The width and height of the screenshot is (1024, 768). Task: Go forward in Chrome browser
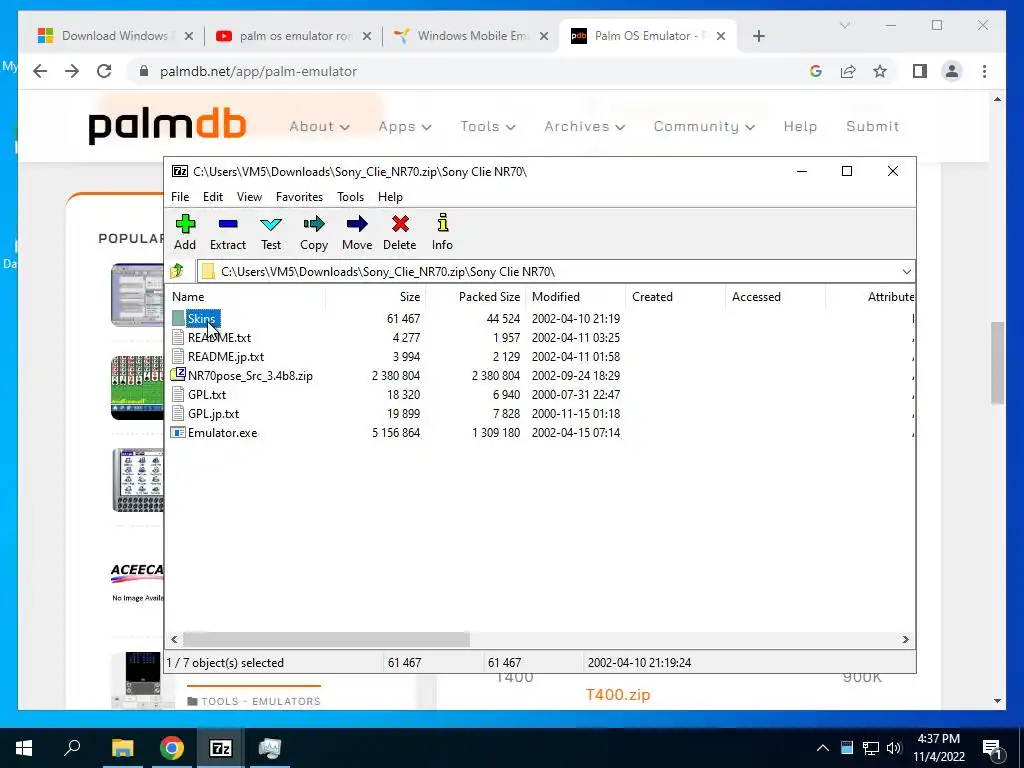click(x=72, y=71)
